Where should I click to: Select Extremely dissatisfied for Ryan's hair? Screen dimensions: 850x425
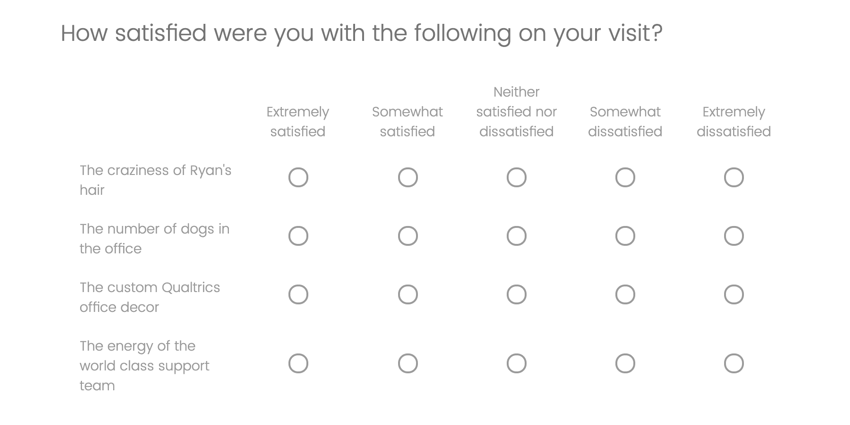pyautogui.click(x=734, y=177)
